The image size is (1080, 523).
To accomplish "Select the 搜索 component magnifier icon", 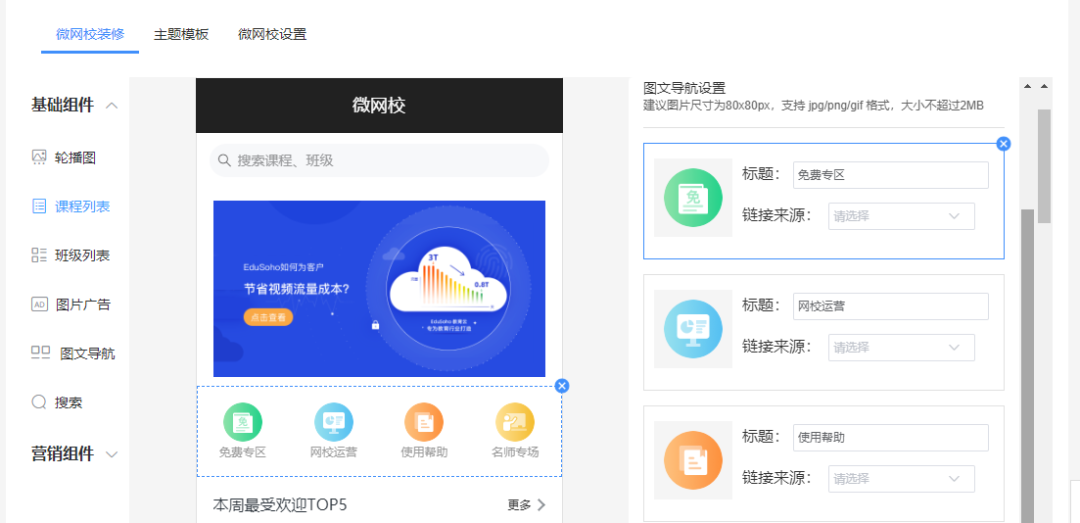I will point(39,402).
